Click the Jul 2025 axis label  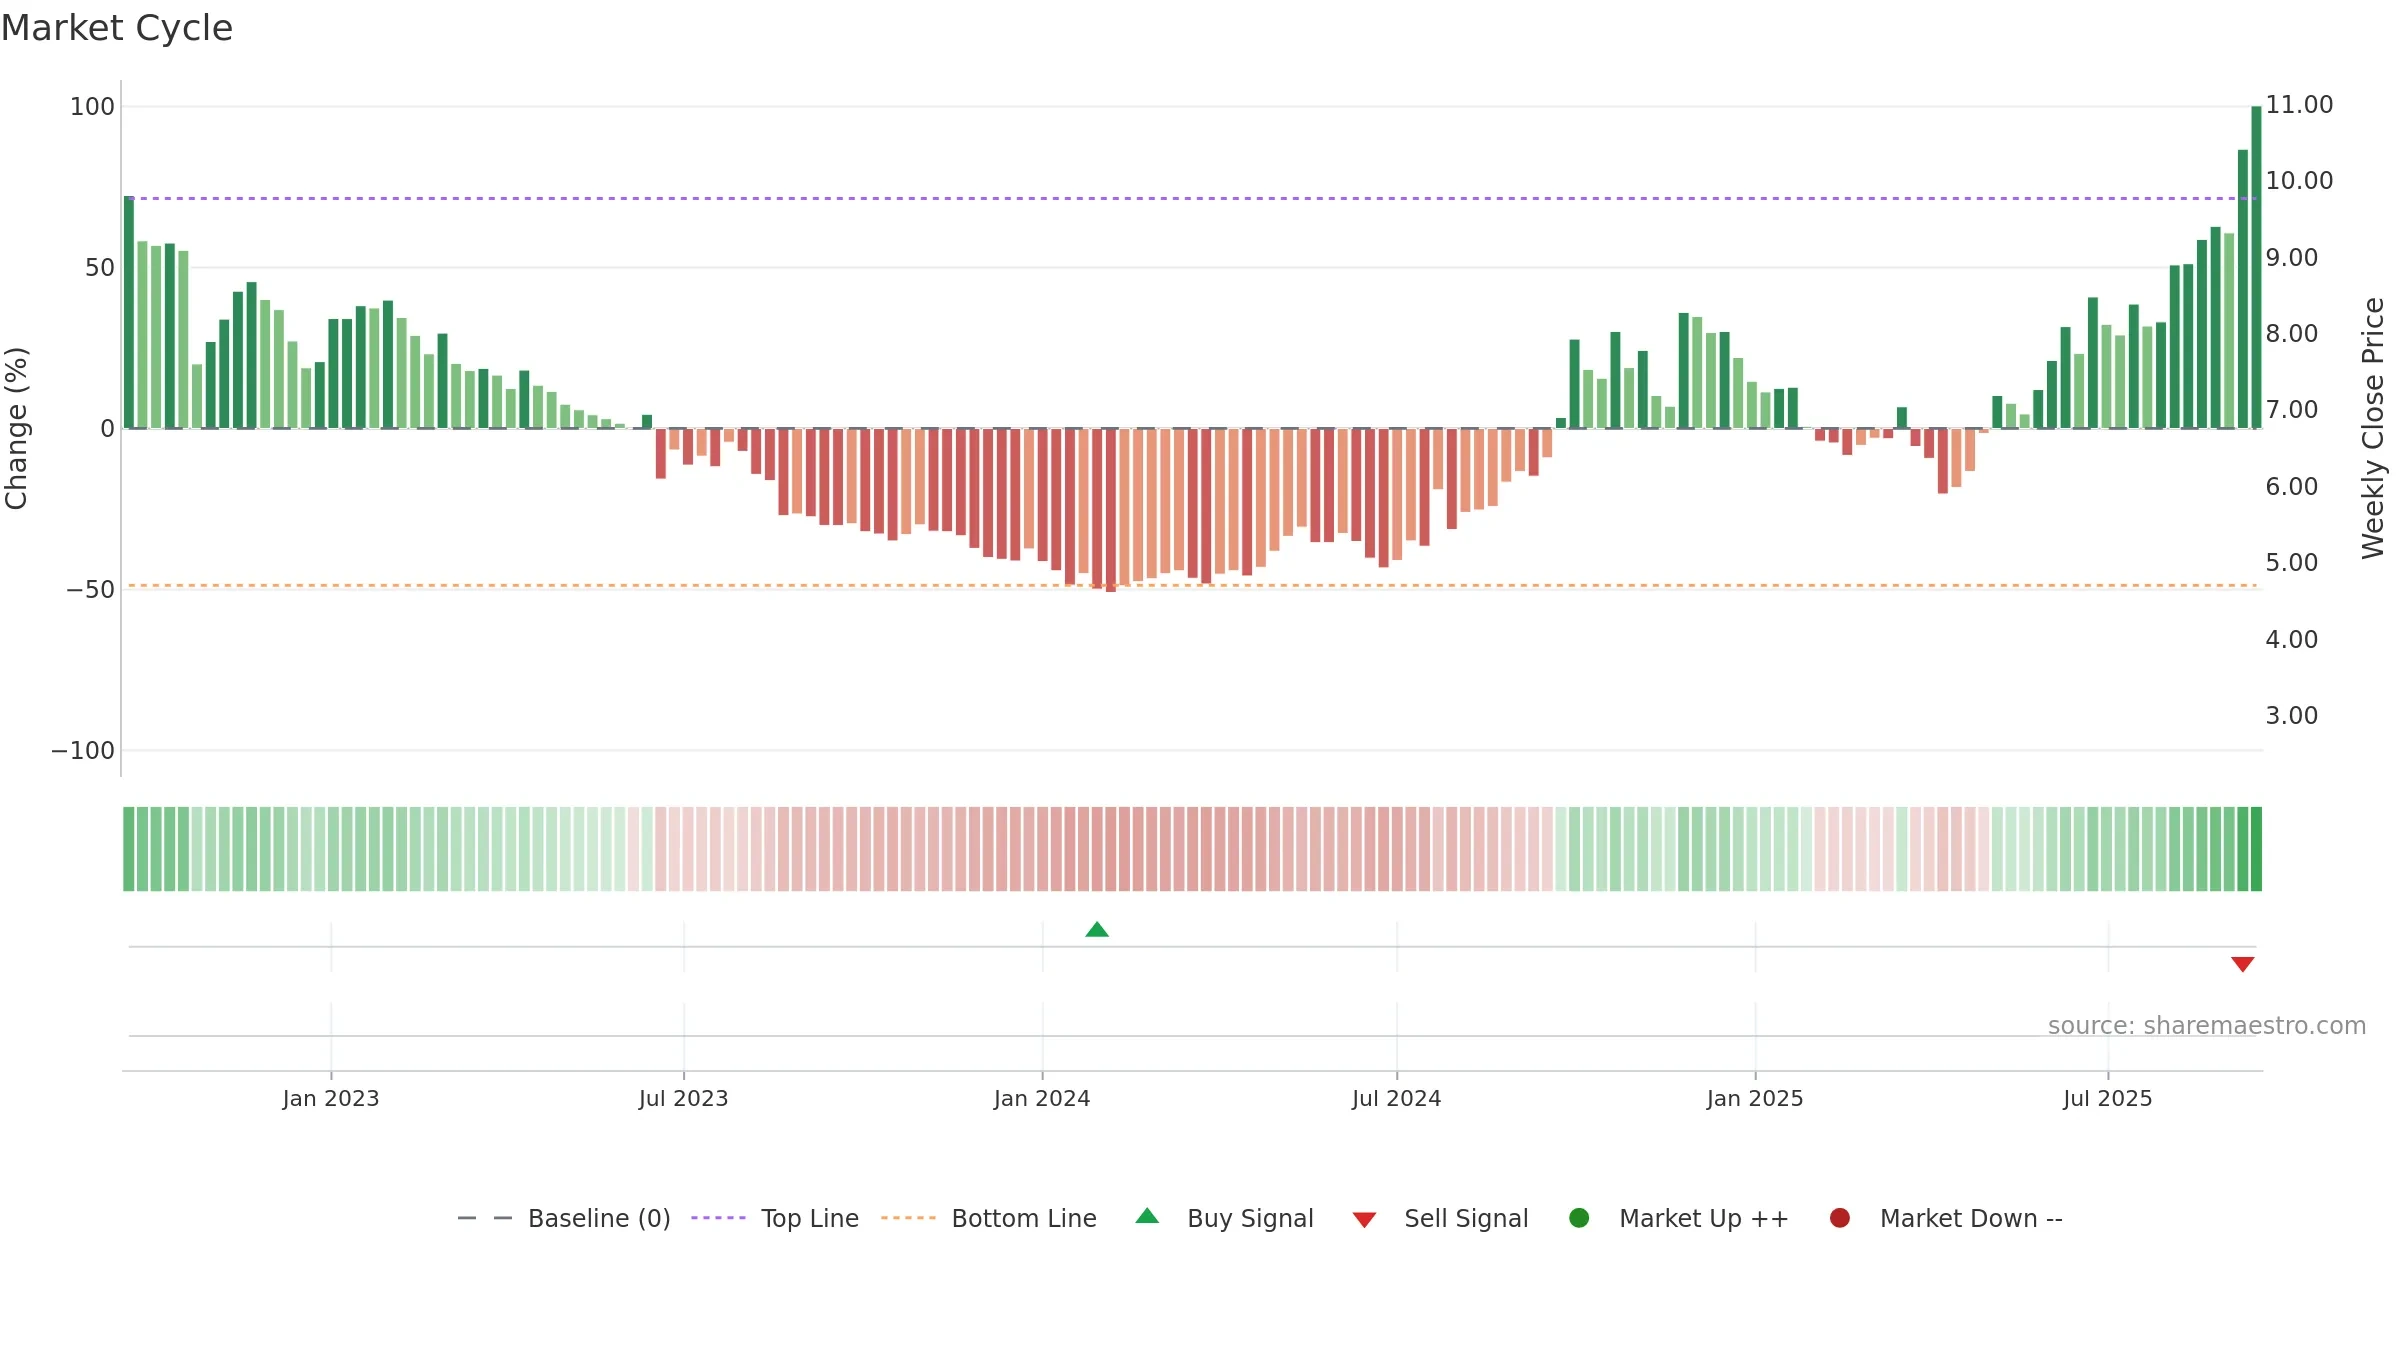[2108, 1099]
